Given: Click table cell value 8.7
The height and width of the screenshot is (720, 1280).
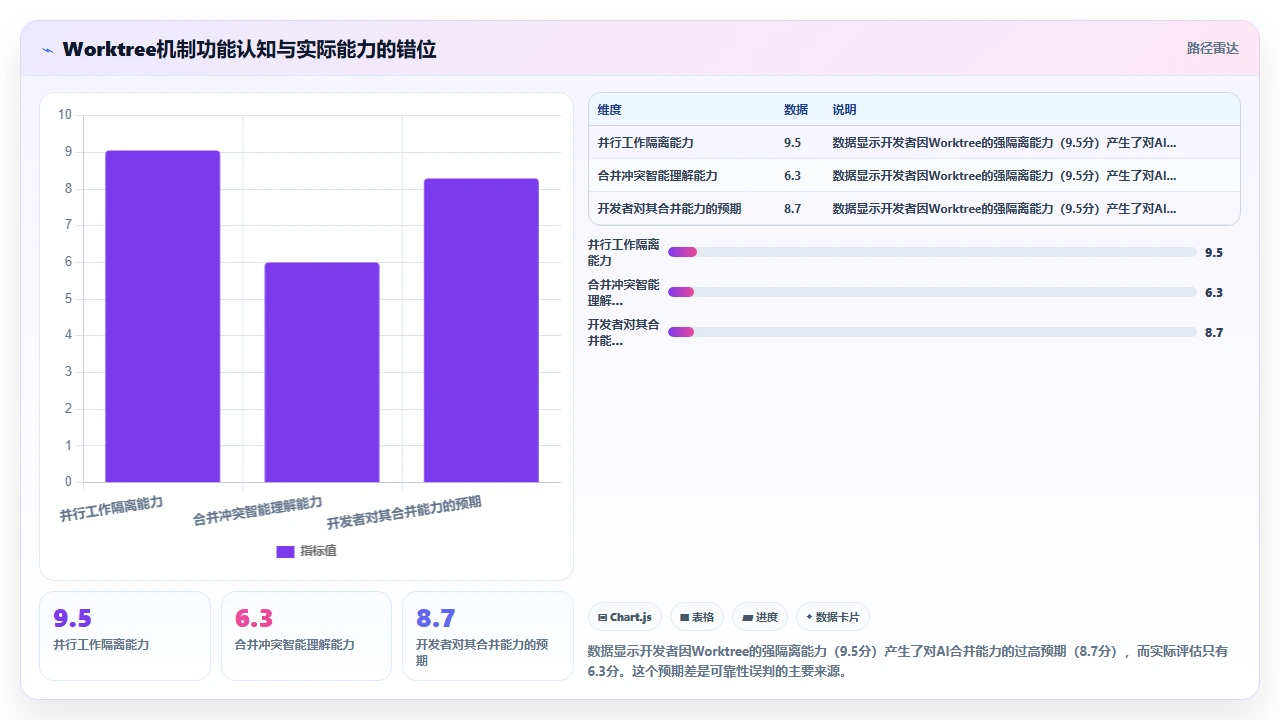Looking at the screenshot, I should click(793, 209).
